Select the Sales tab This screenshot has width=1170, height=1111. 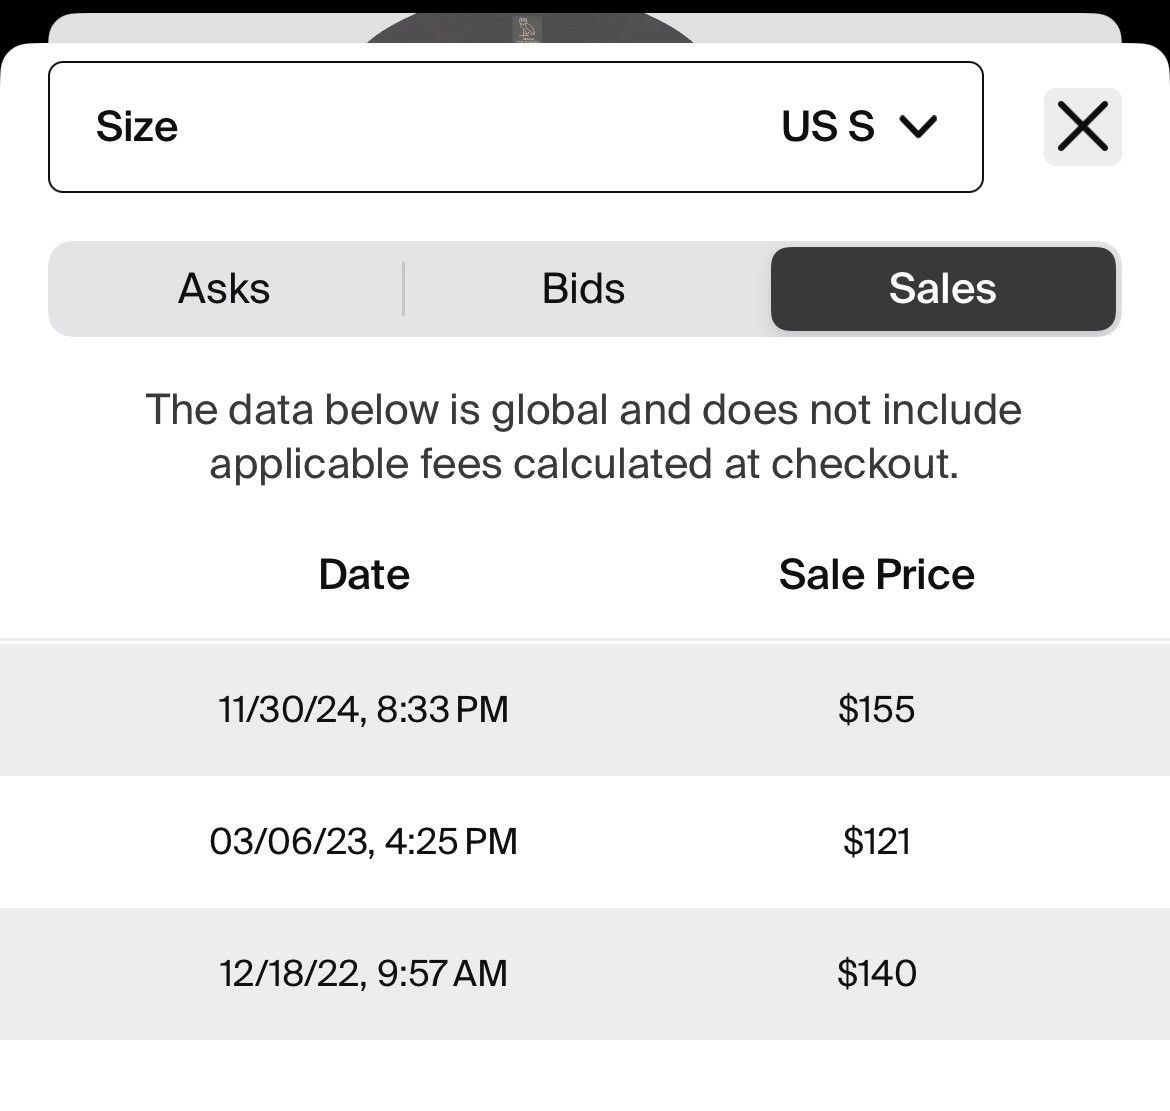coord(943,289)
